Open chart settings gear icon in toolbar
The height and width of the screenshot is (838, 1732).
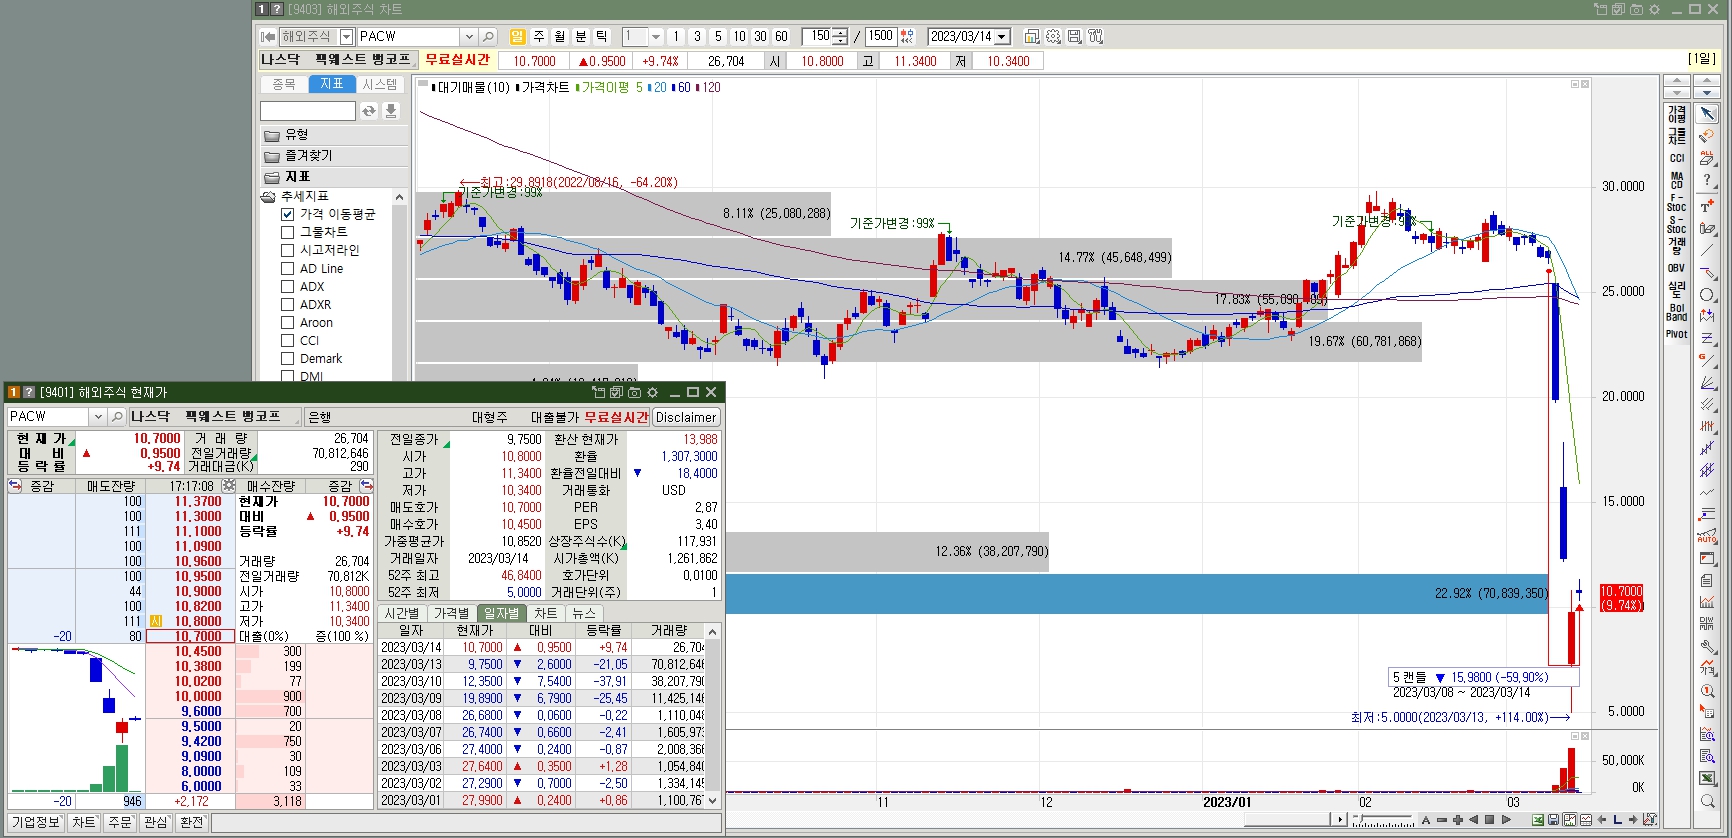pyautogui.click(x=1053, y=36)
